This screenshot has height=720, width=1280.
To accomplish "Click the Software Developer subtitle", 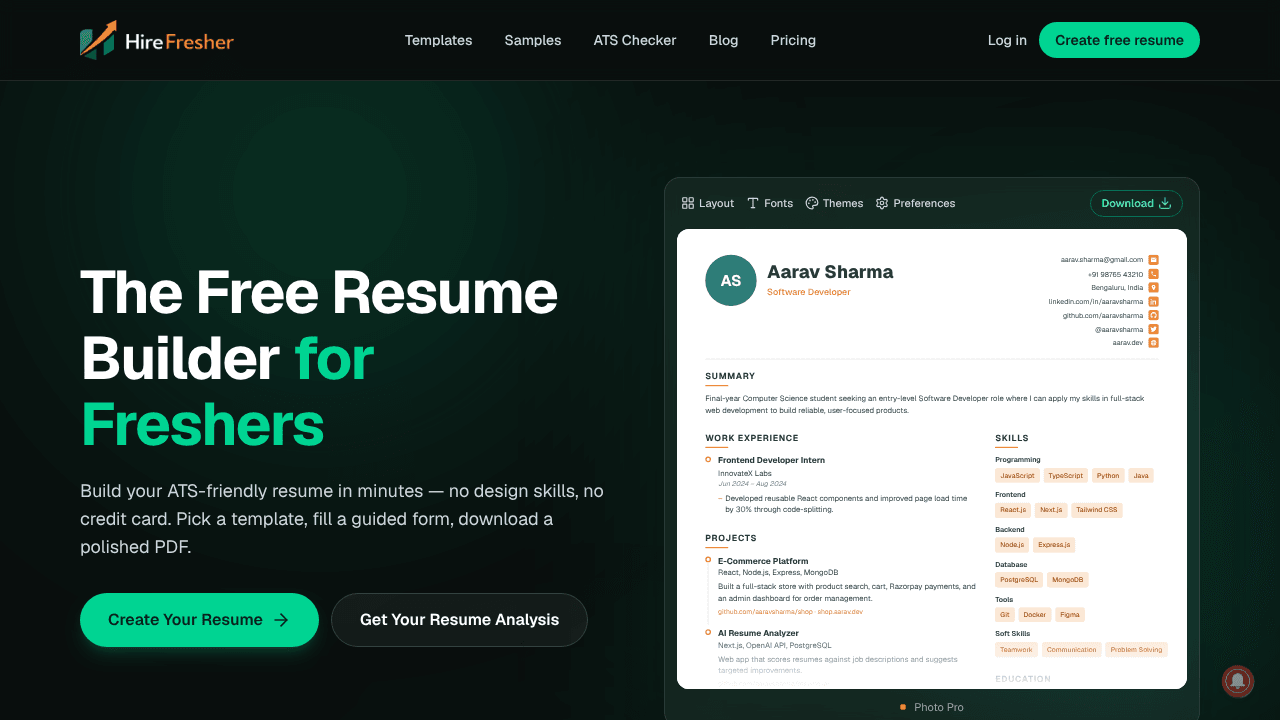I will [x=809, y=292].
